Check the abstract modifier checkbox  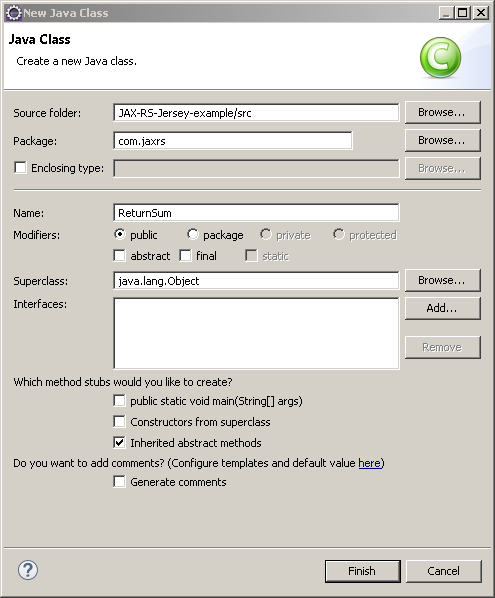pyautogui.click(x=119, y=256)
